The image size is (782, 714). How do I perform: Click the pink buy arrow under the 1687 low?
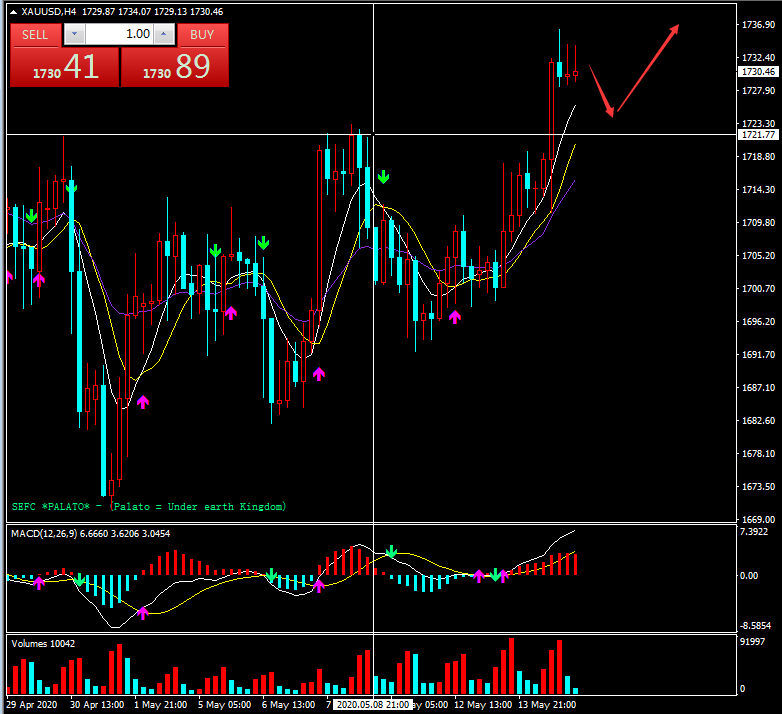(142, 401)
